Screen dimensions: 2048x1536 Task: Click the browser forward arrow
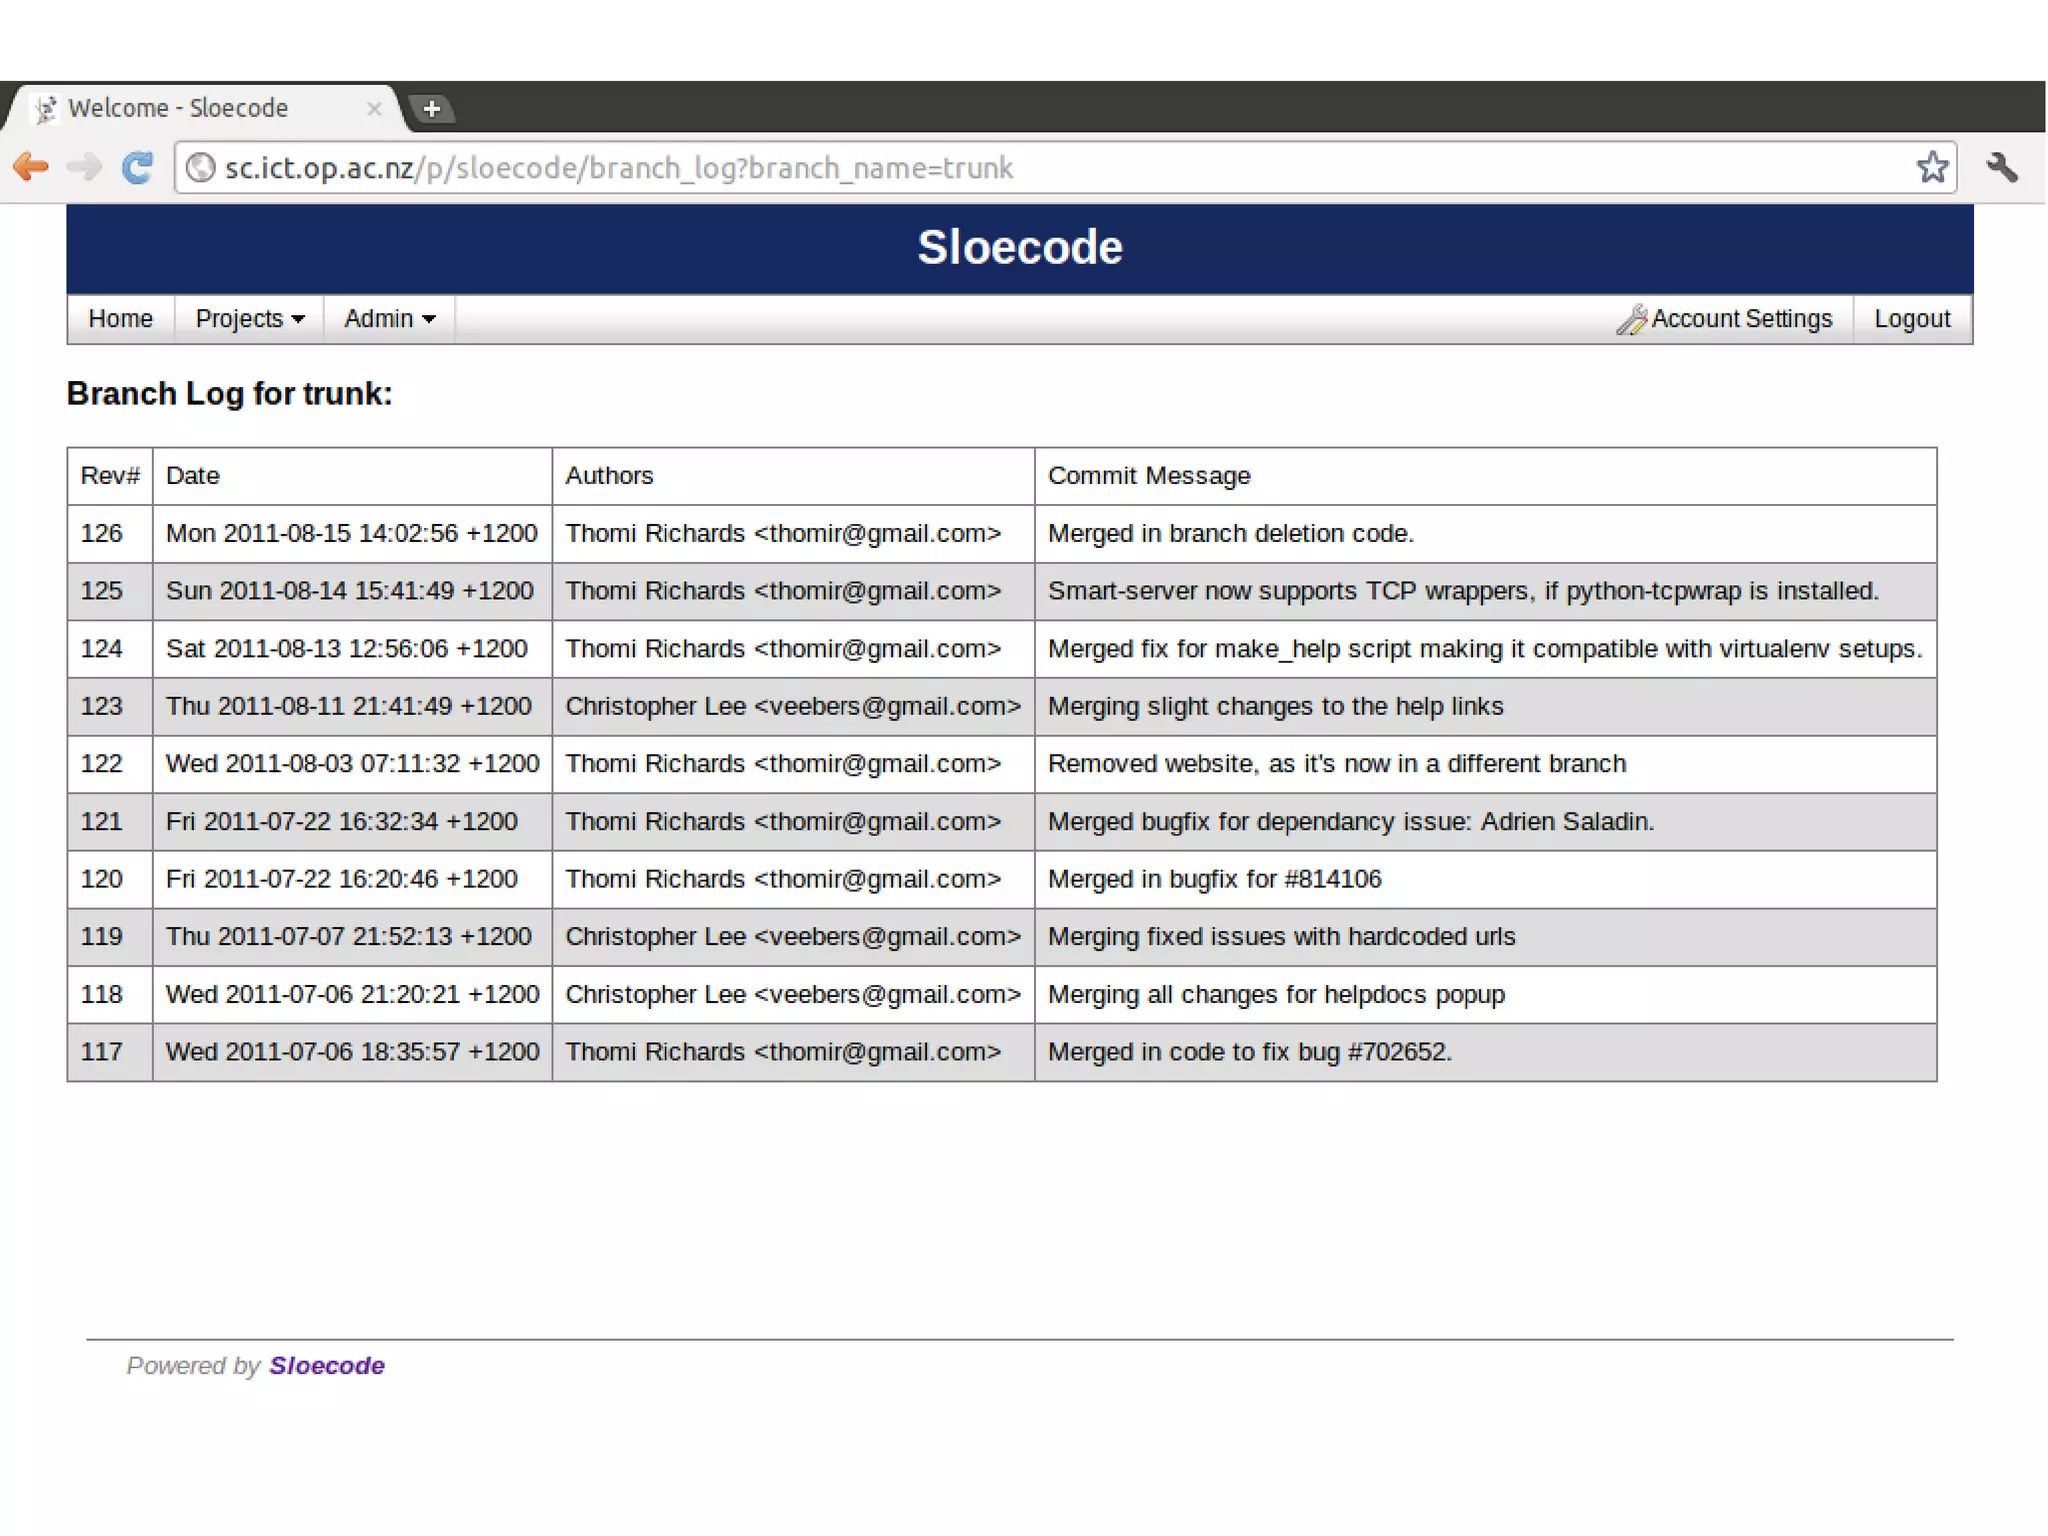[x=85, y=167]
